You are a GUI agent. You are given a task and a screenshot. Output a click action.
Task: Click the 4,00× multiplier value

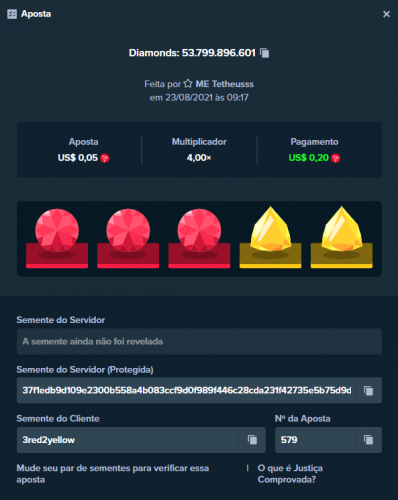(199, 158)
